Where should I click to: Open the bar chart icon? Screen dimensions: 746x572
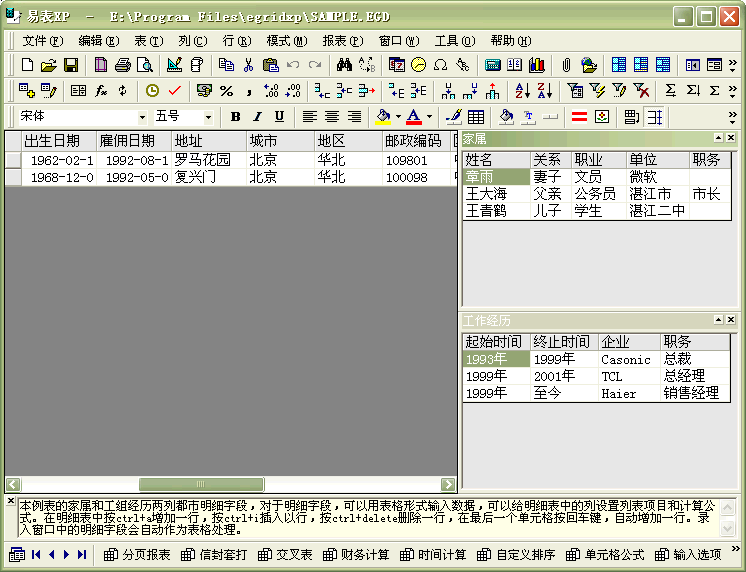537,65
